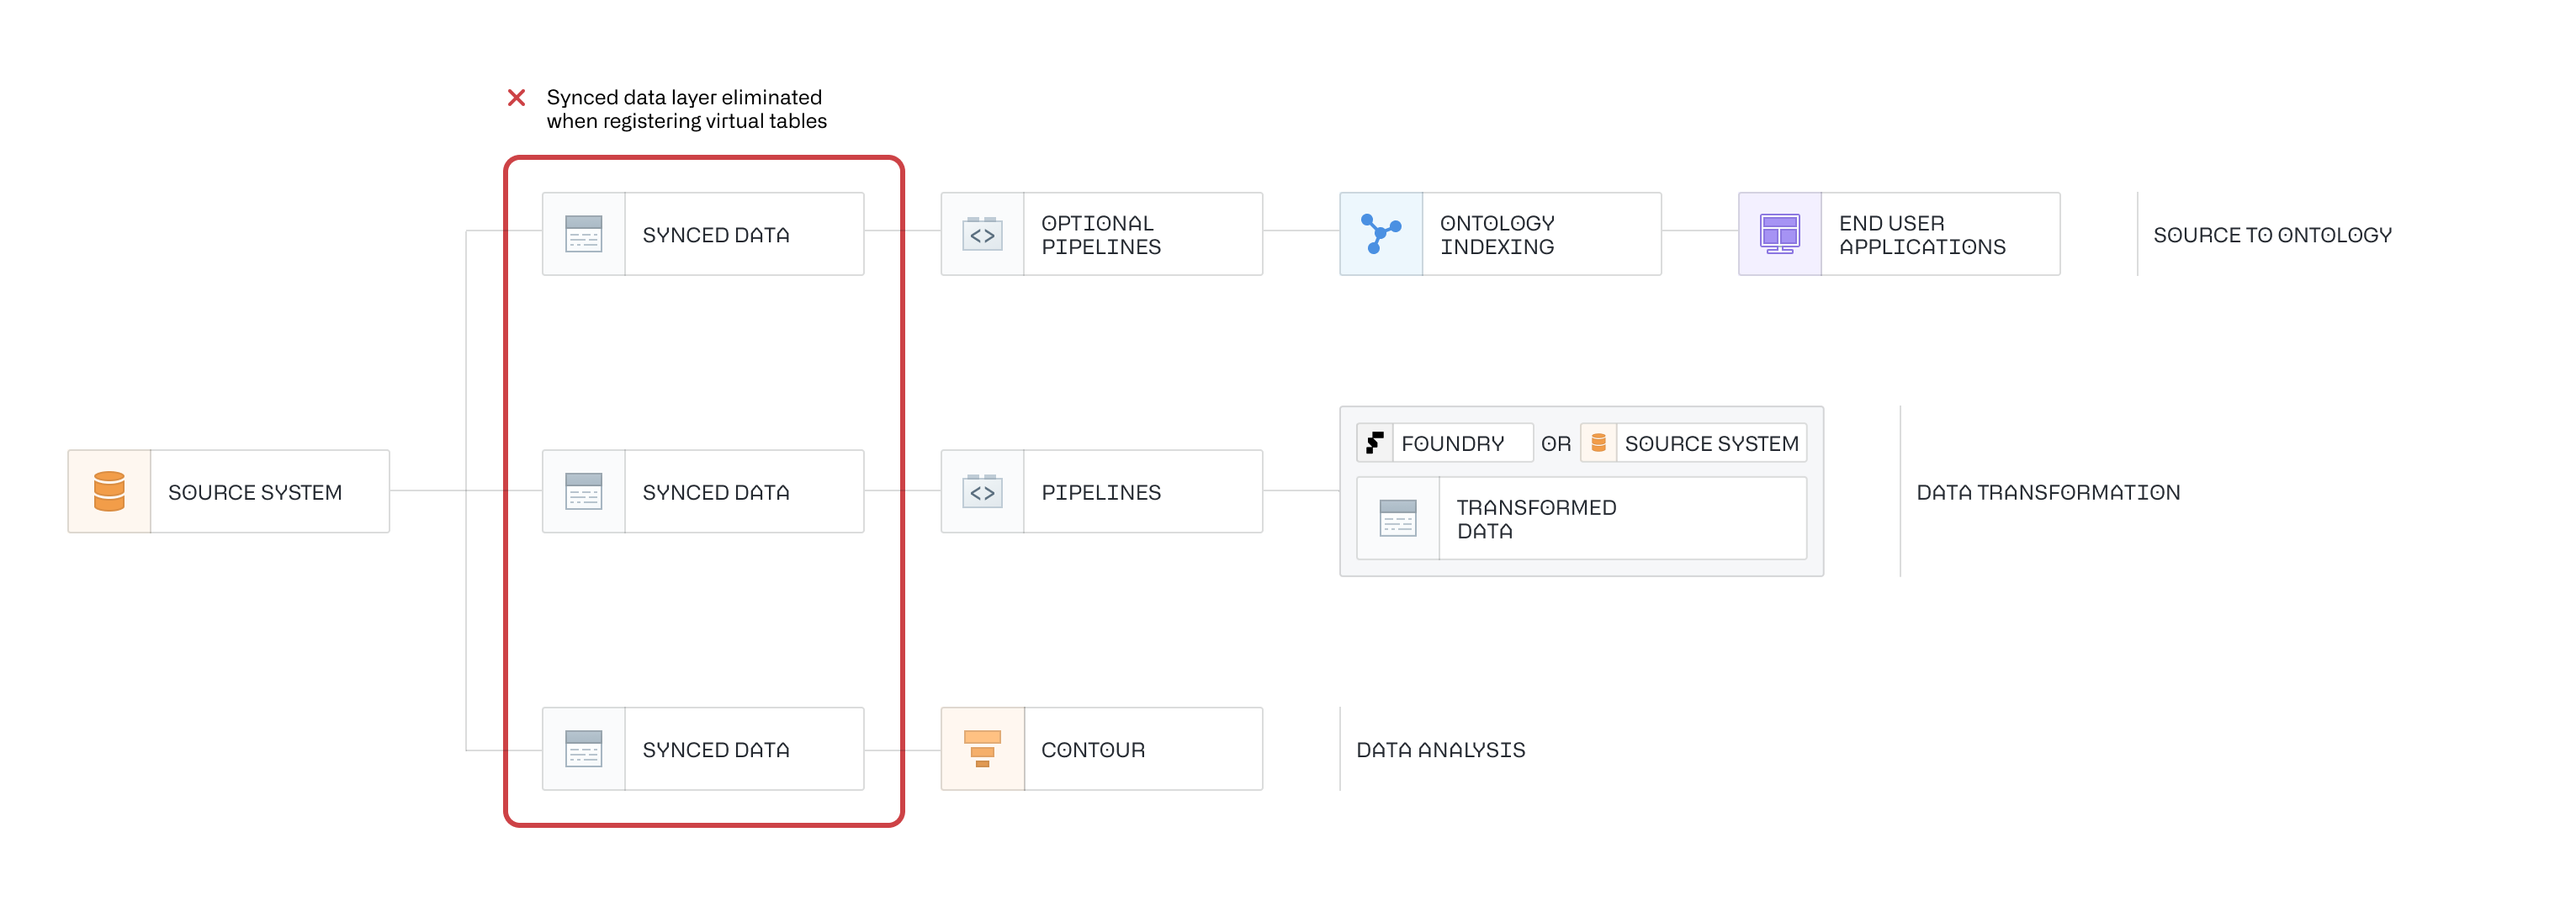Click the Ontology Indexing label text
2576x912 pixels.
[1497, 235]
